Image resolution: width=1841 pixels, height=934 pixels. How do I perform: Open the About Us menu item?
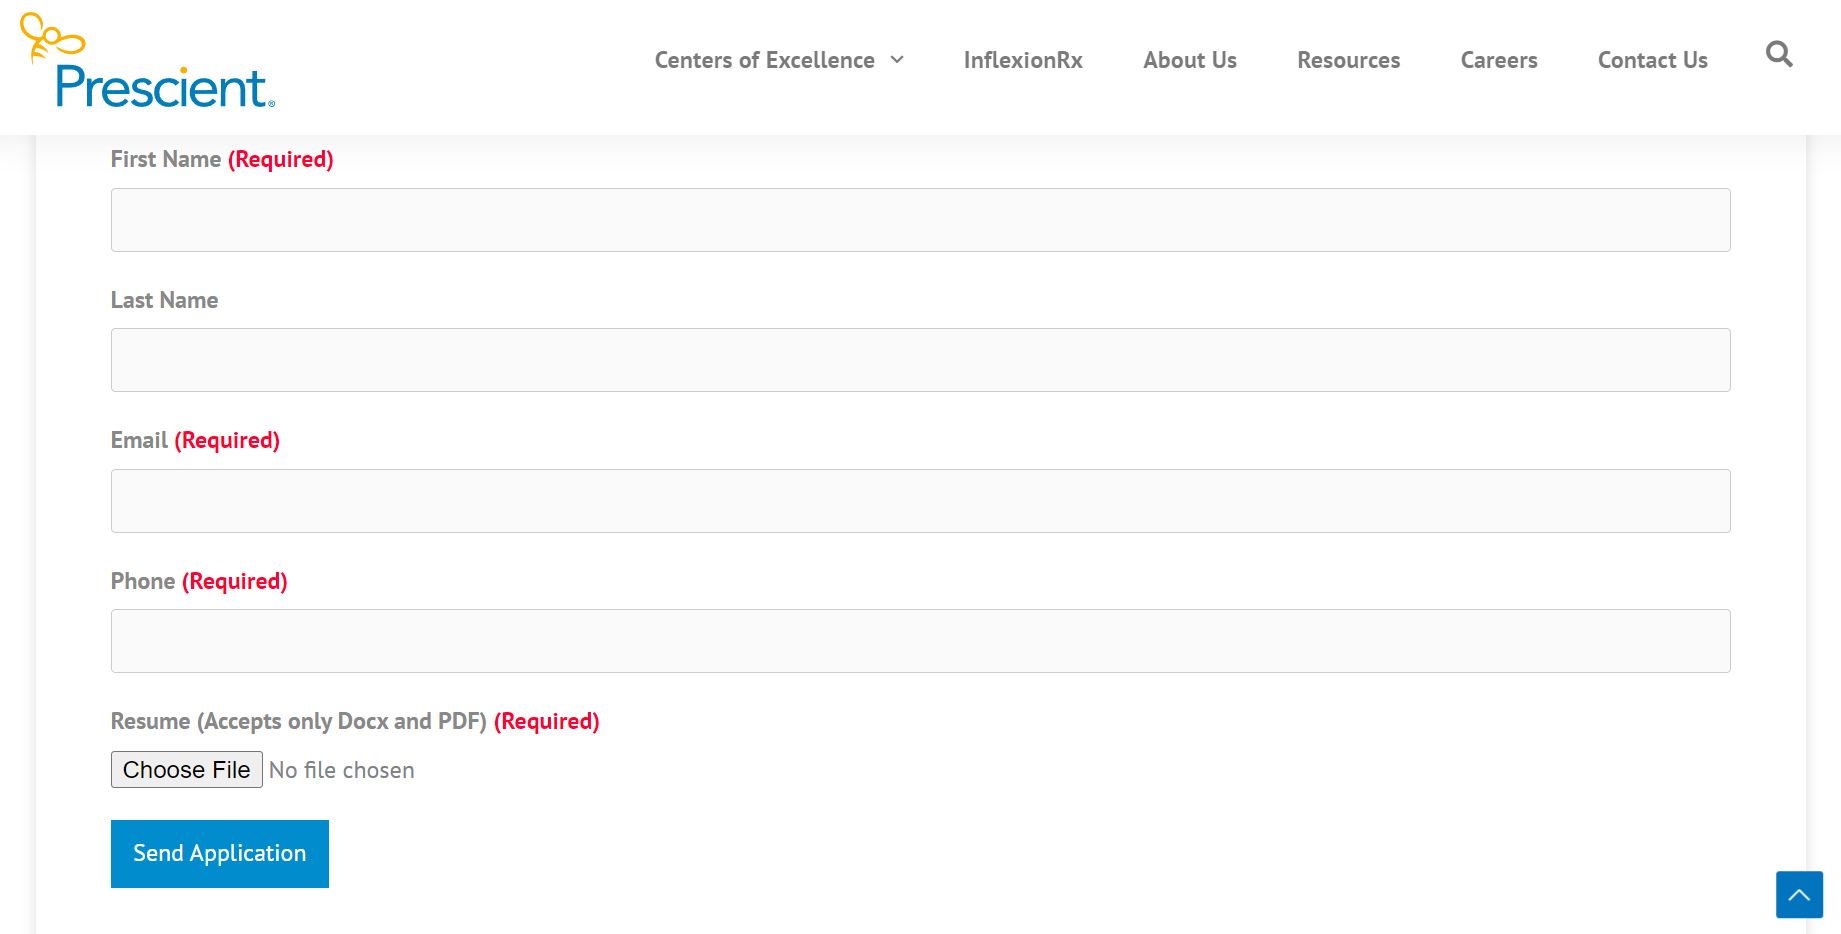[x=1189, y=60]
